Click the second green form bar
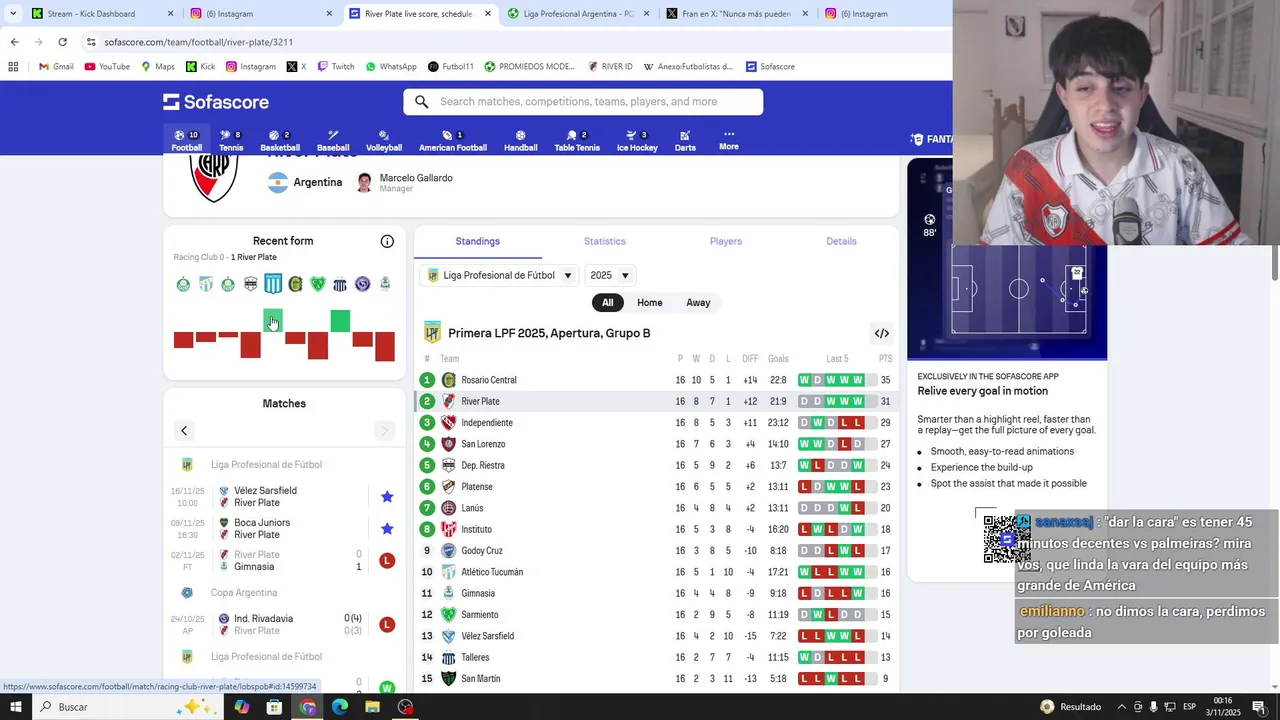 [x=340, y=321]
